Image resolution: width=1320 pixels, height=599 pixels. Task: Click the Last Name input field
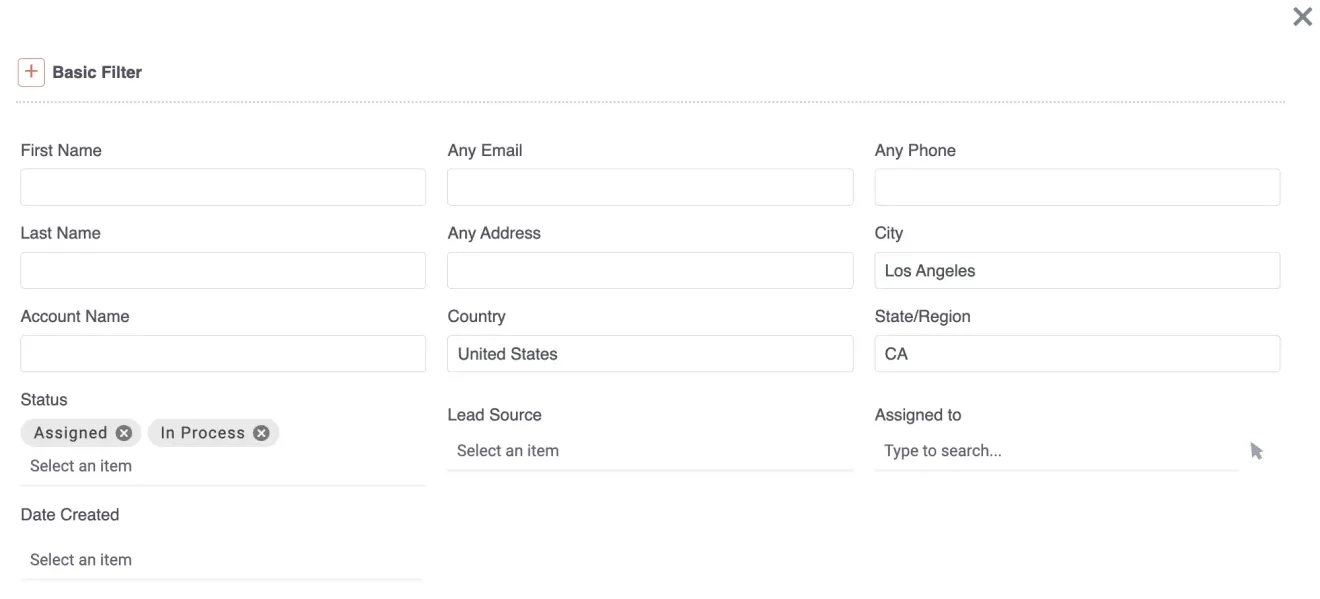pyautogui.click(x=222, y=269)
